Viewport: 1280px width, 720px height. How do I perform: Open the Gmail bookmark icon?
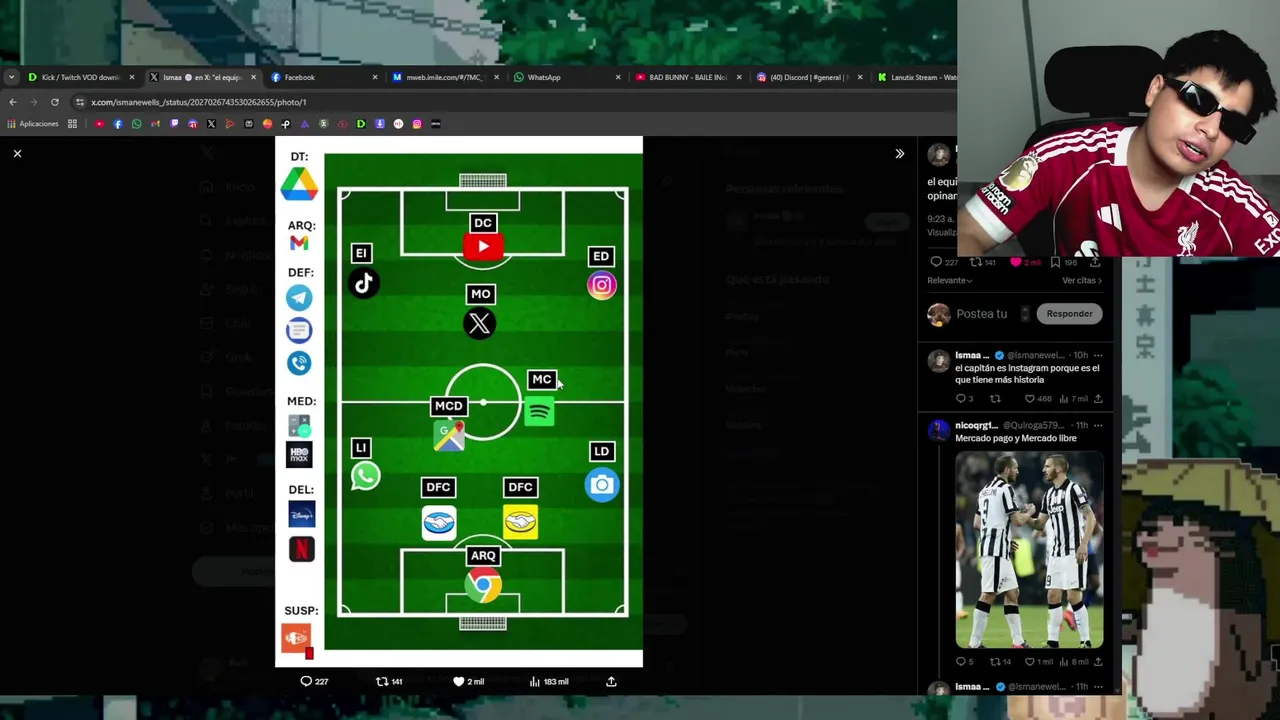(155, 124)
